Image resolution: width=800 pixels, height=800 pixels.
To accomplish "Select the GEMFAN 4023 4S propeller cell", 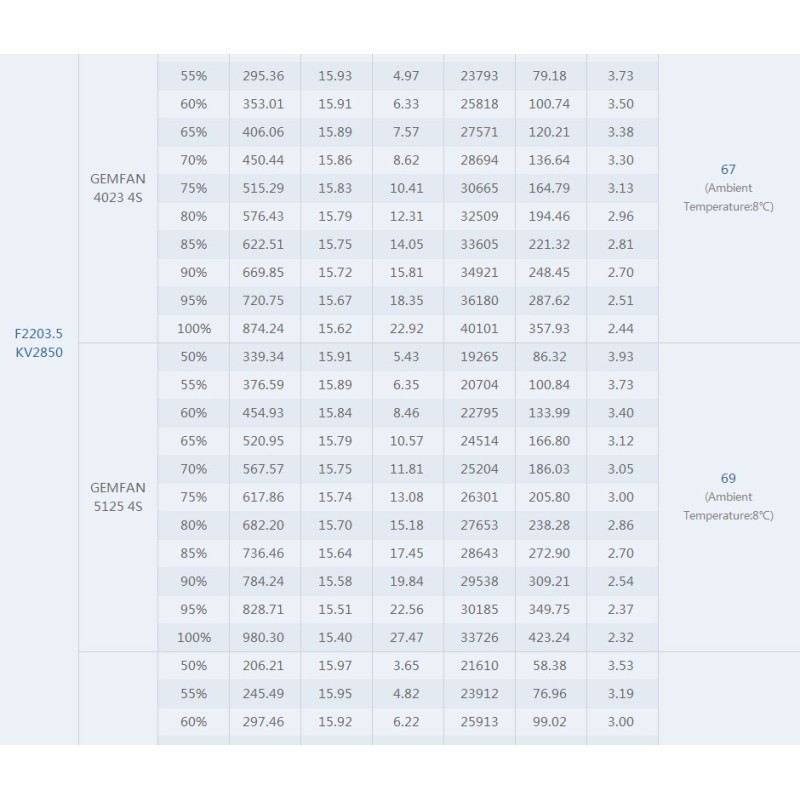I will point(118,188).
